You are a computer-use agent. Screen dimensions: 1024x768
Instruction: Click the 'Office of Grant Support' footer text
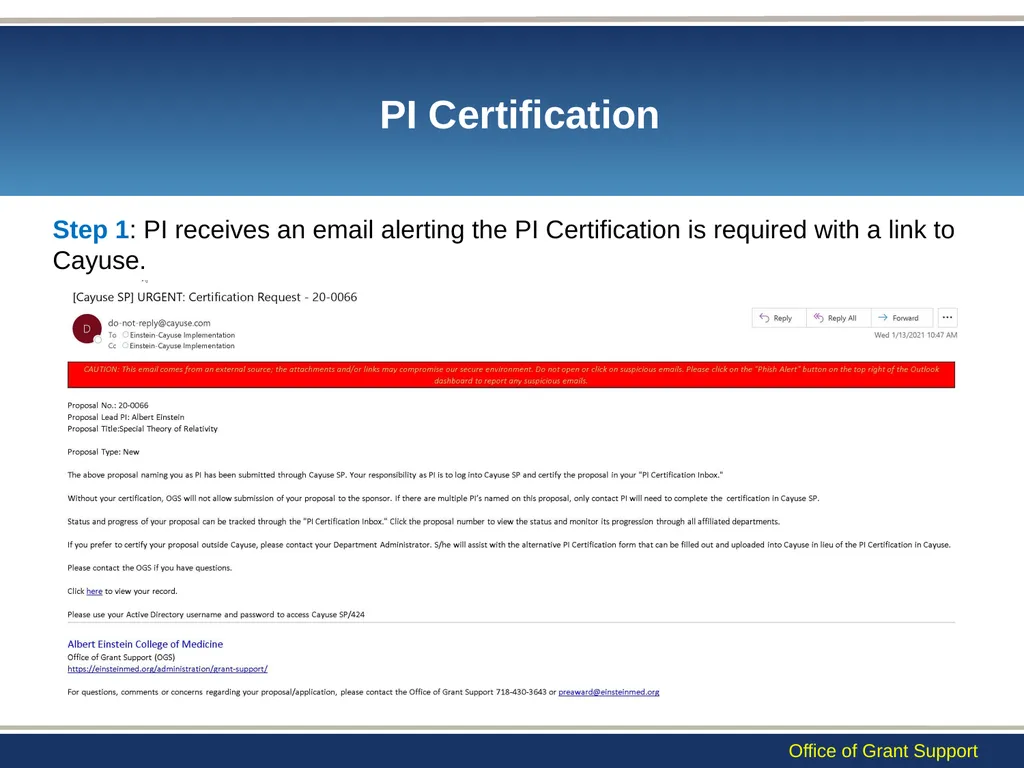point(883,751)
